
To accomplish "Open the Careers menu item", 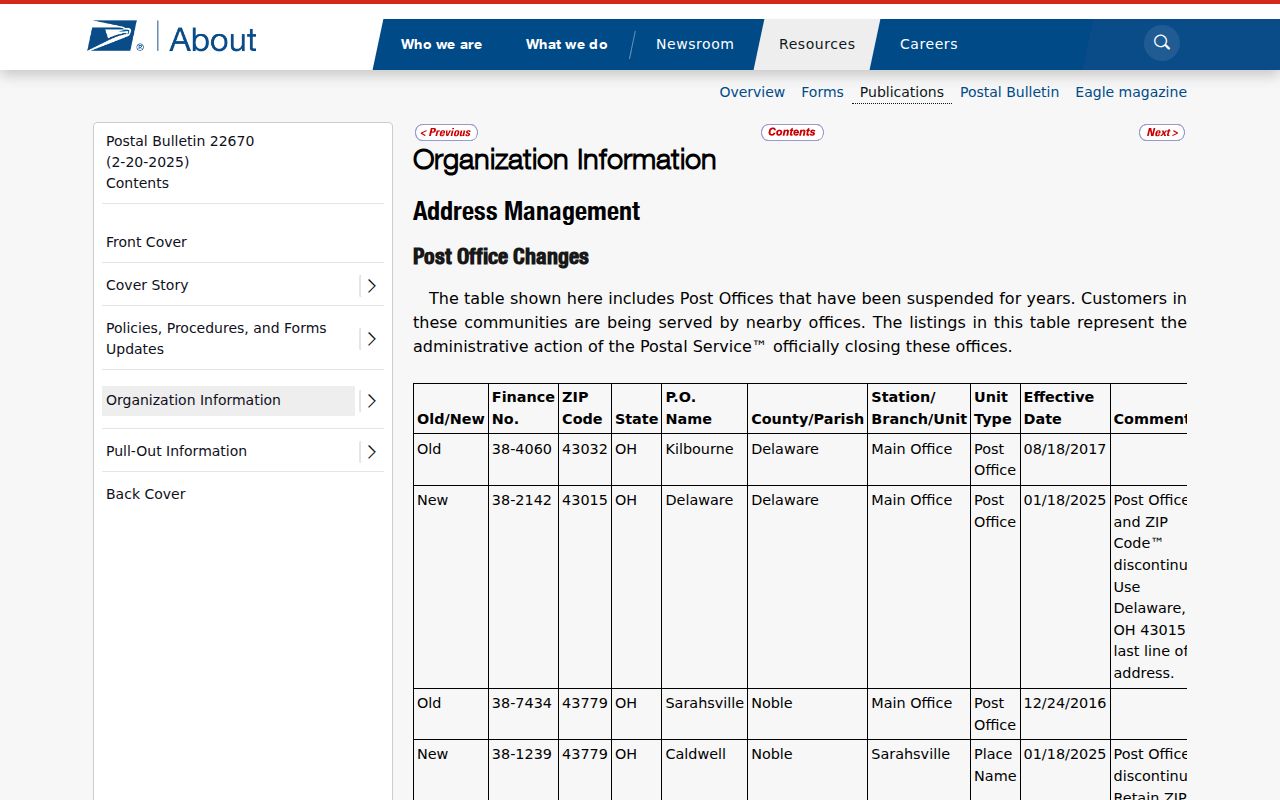I will tap(929, 44).
